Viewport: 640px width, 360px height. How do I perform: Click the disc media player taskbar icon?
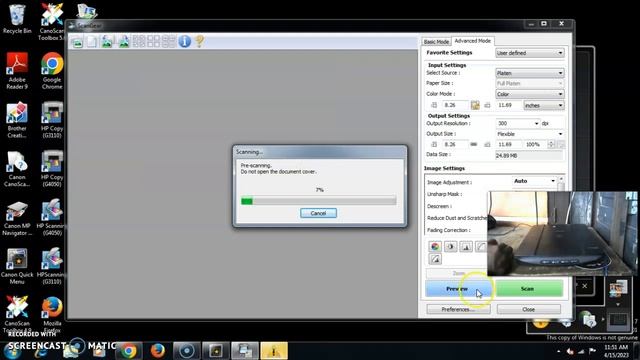(187, 351)
